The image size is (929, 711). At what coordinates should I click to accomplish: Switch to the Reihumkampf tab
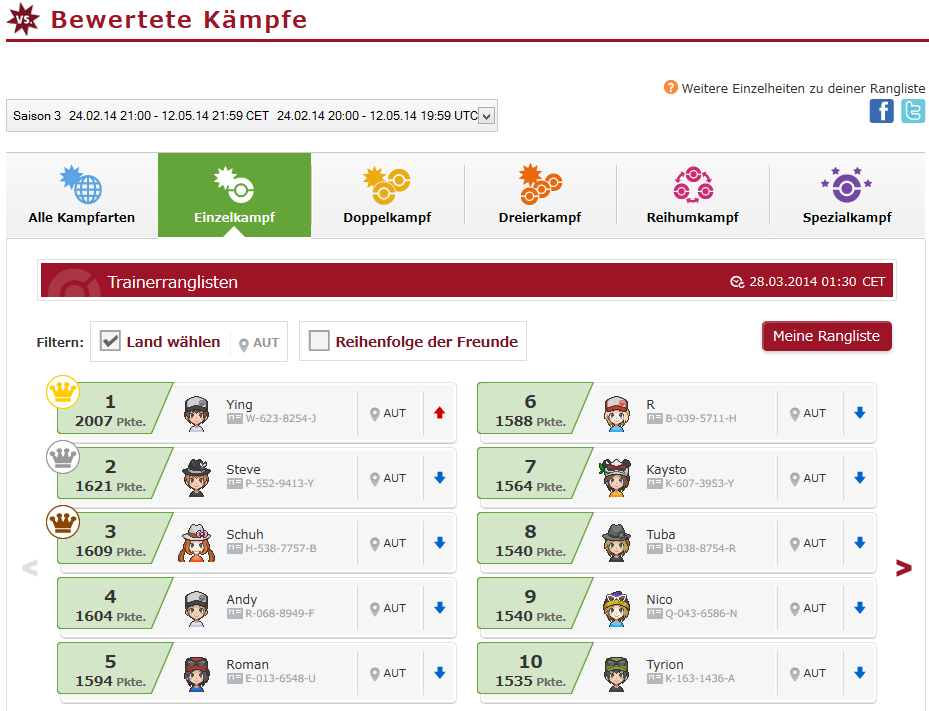click(x=693, y=195)
